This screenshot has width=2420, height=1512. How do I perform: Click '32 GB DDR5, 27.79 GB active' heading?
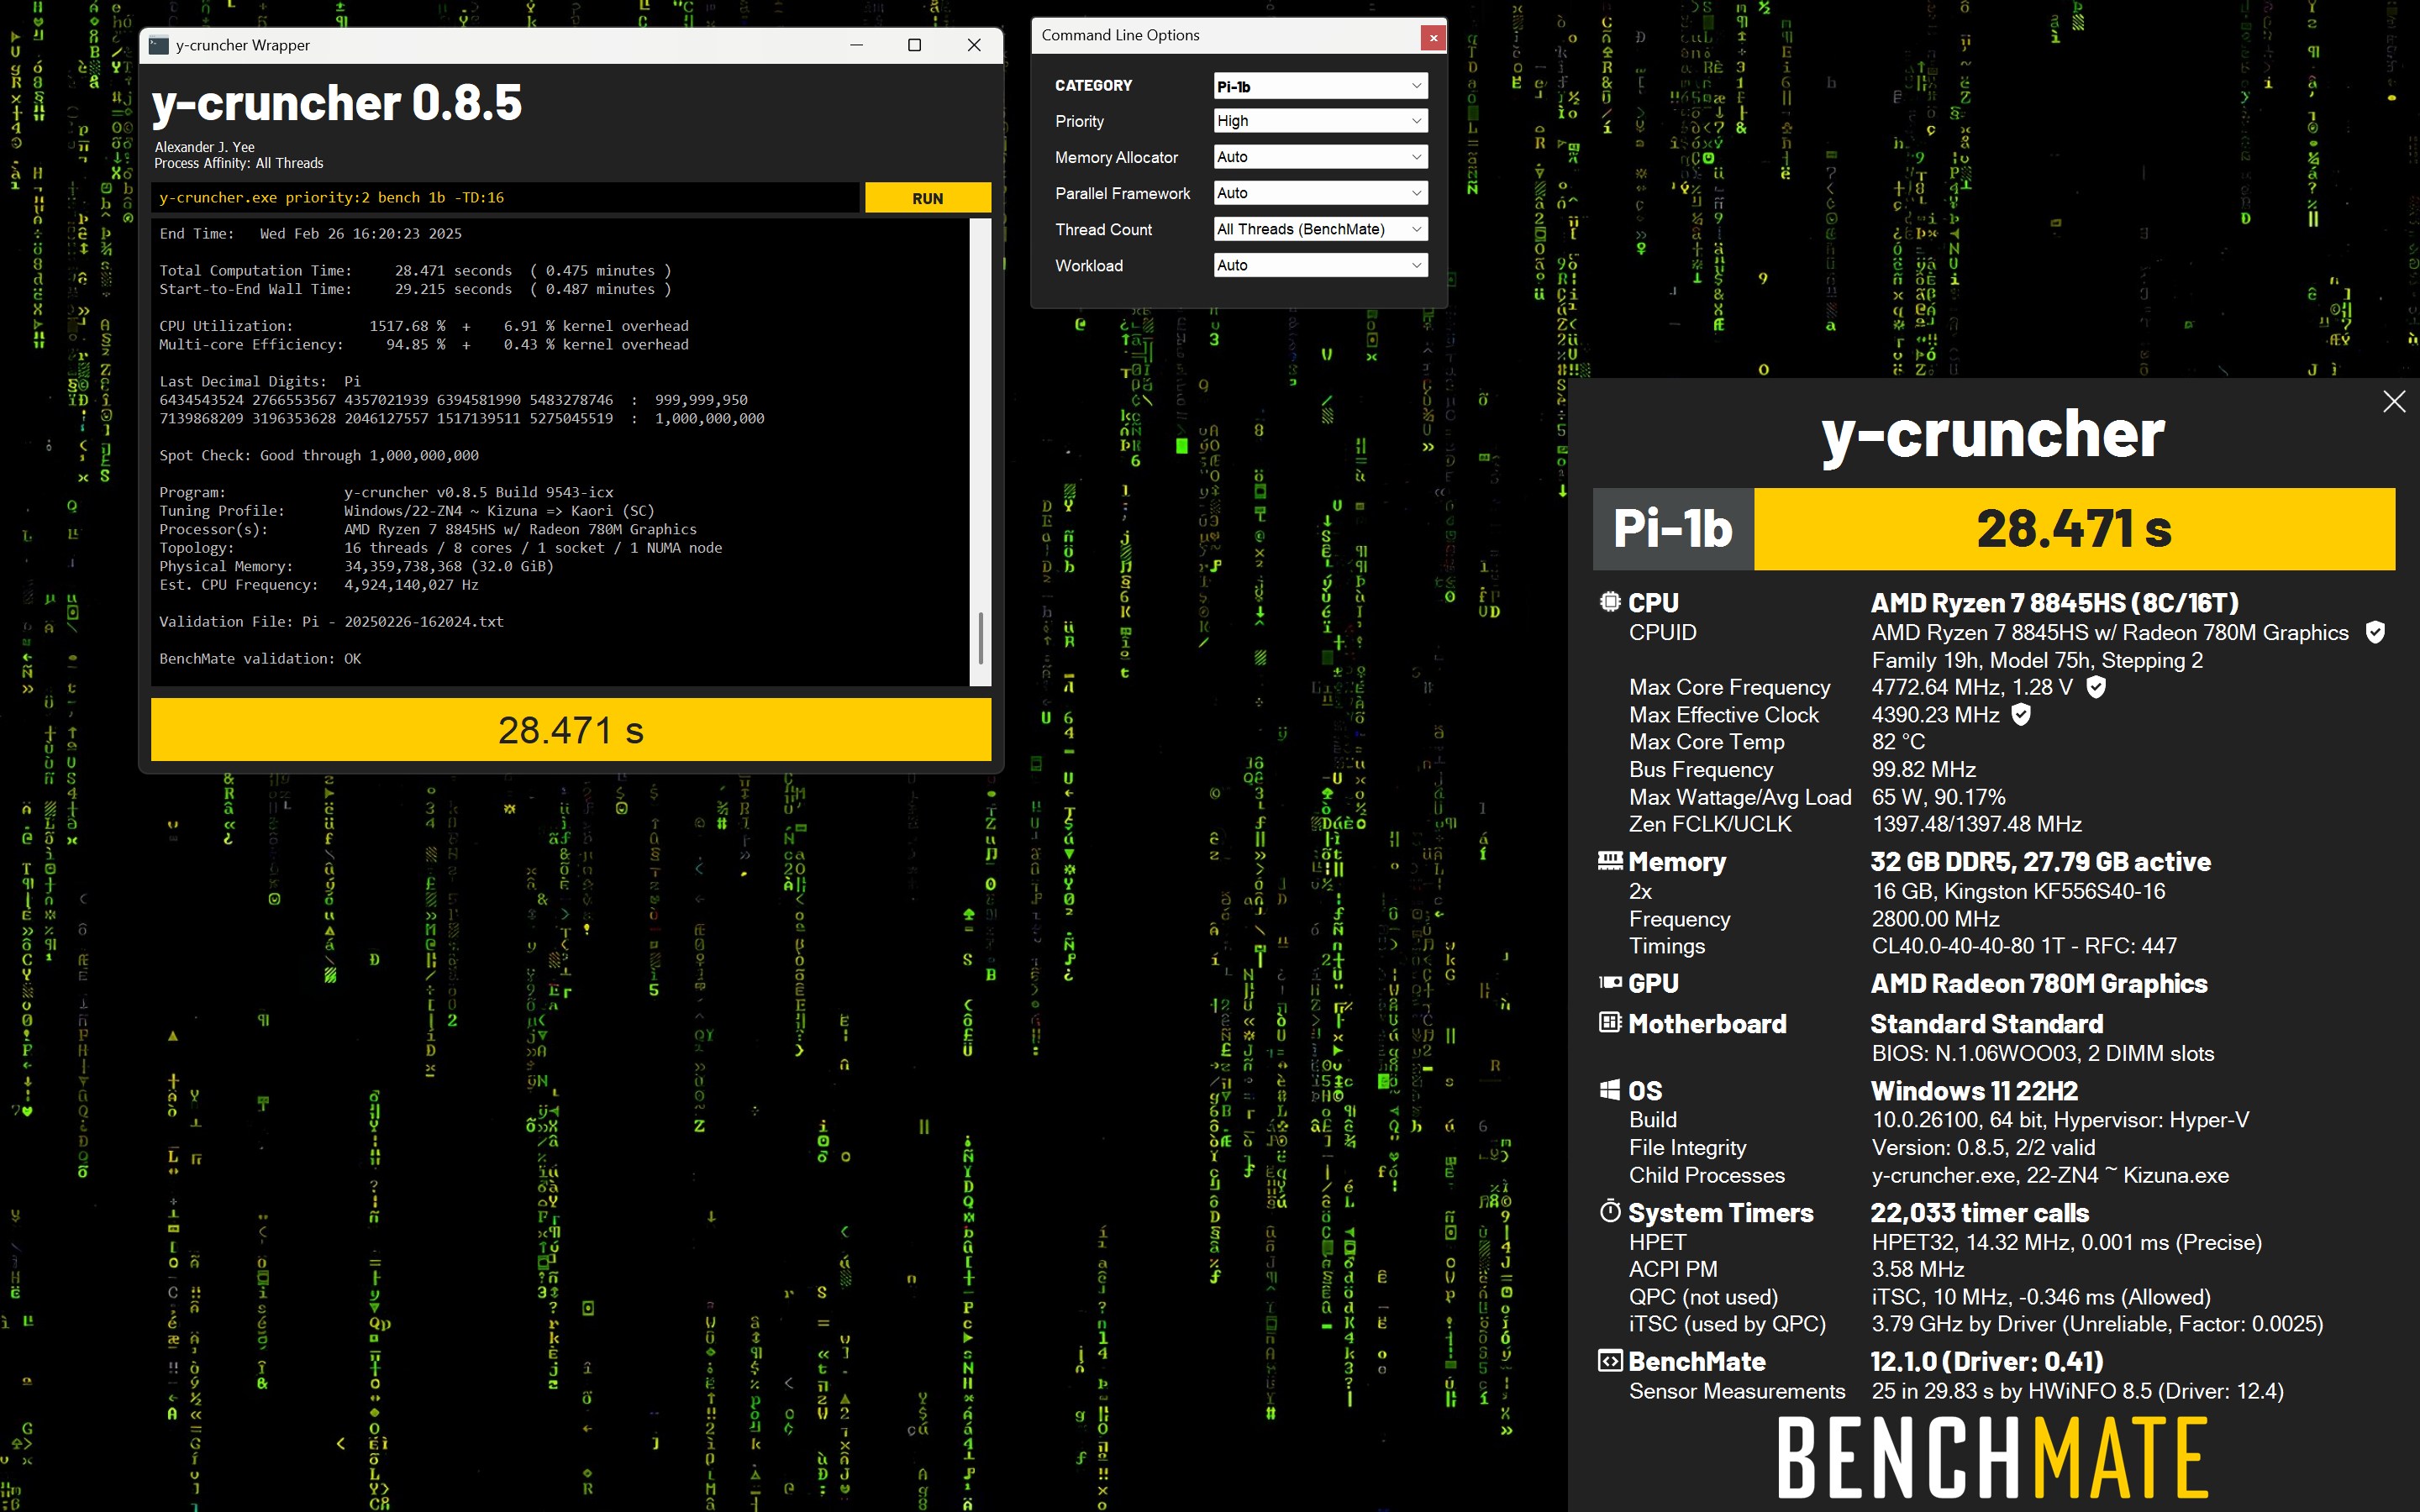pos(2041,862)
